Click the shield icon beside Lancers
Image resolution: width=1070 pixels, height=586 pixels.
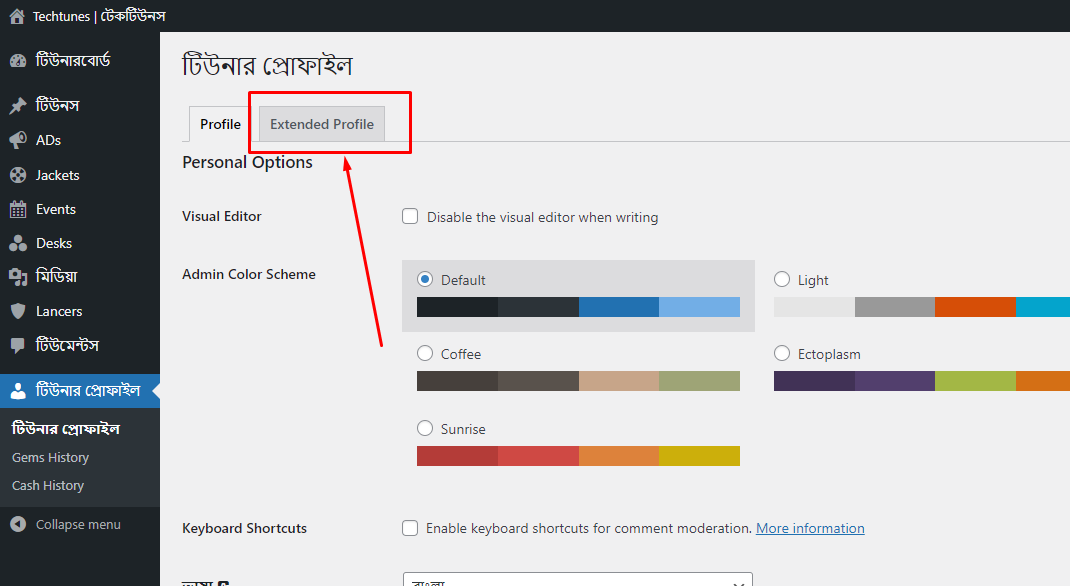pos(18,311)
